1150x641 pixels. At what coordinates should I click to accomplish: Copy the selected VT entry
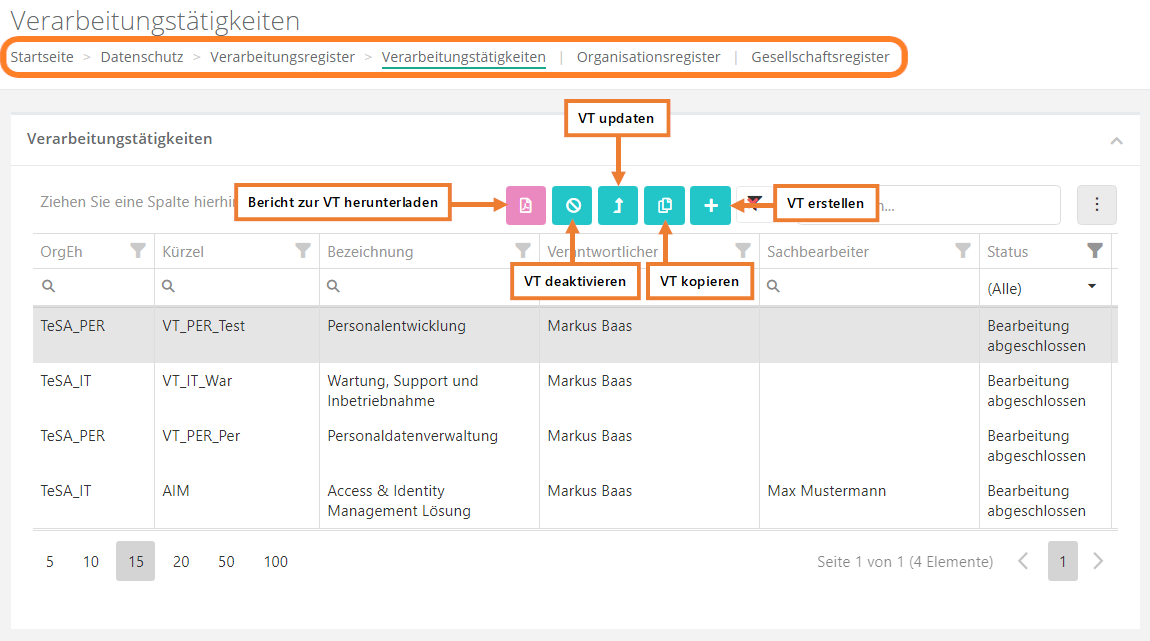(x=664, y=205)
